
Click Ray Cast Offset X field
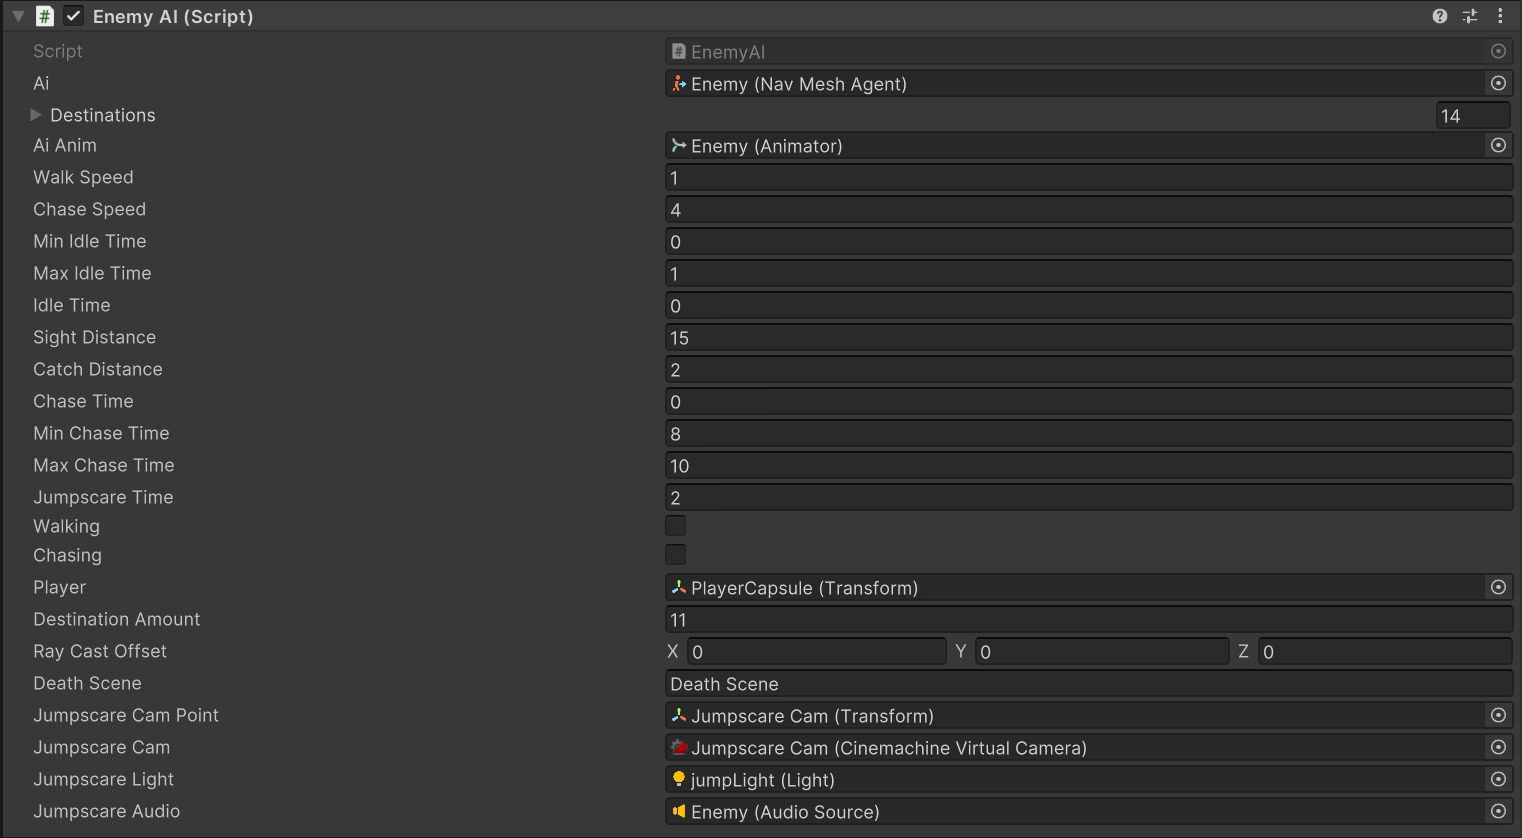coord(816,652)
